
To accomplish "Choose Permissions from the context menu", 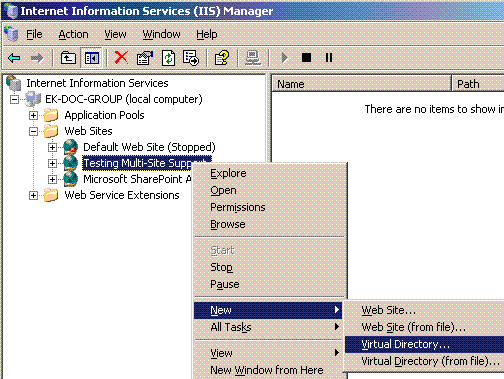I will pos(268,207).
